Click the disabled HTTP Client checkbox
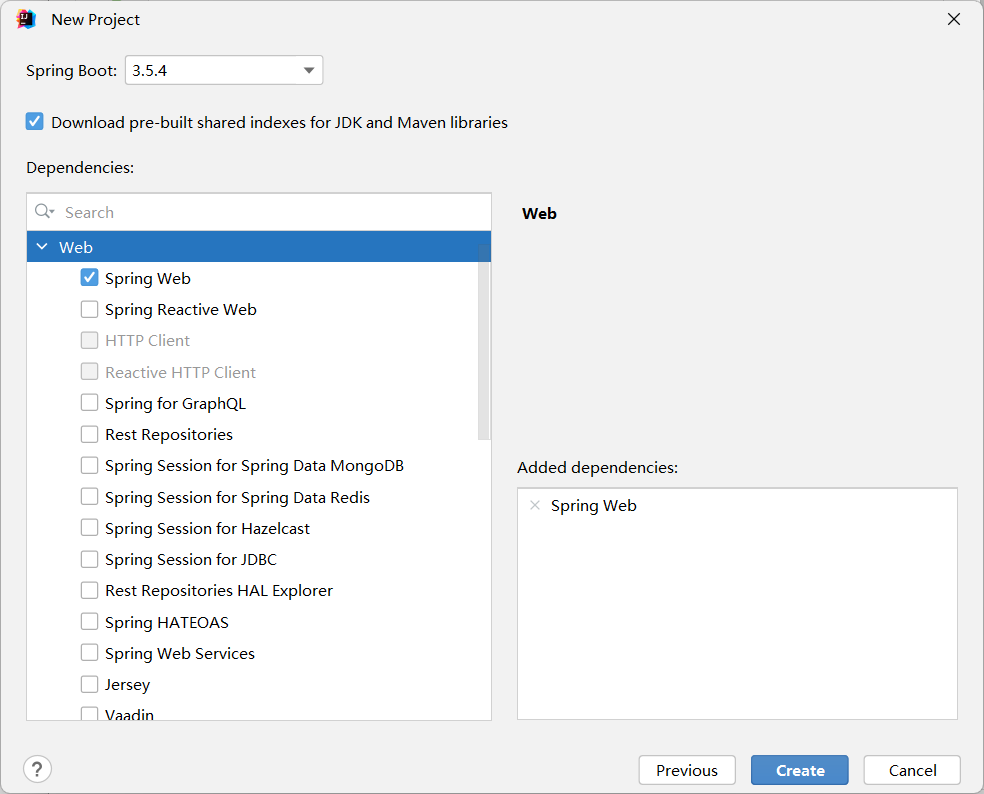984x794 pixels. [x=90, y=341]
